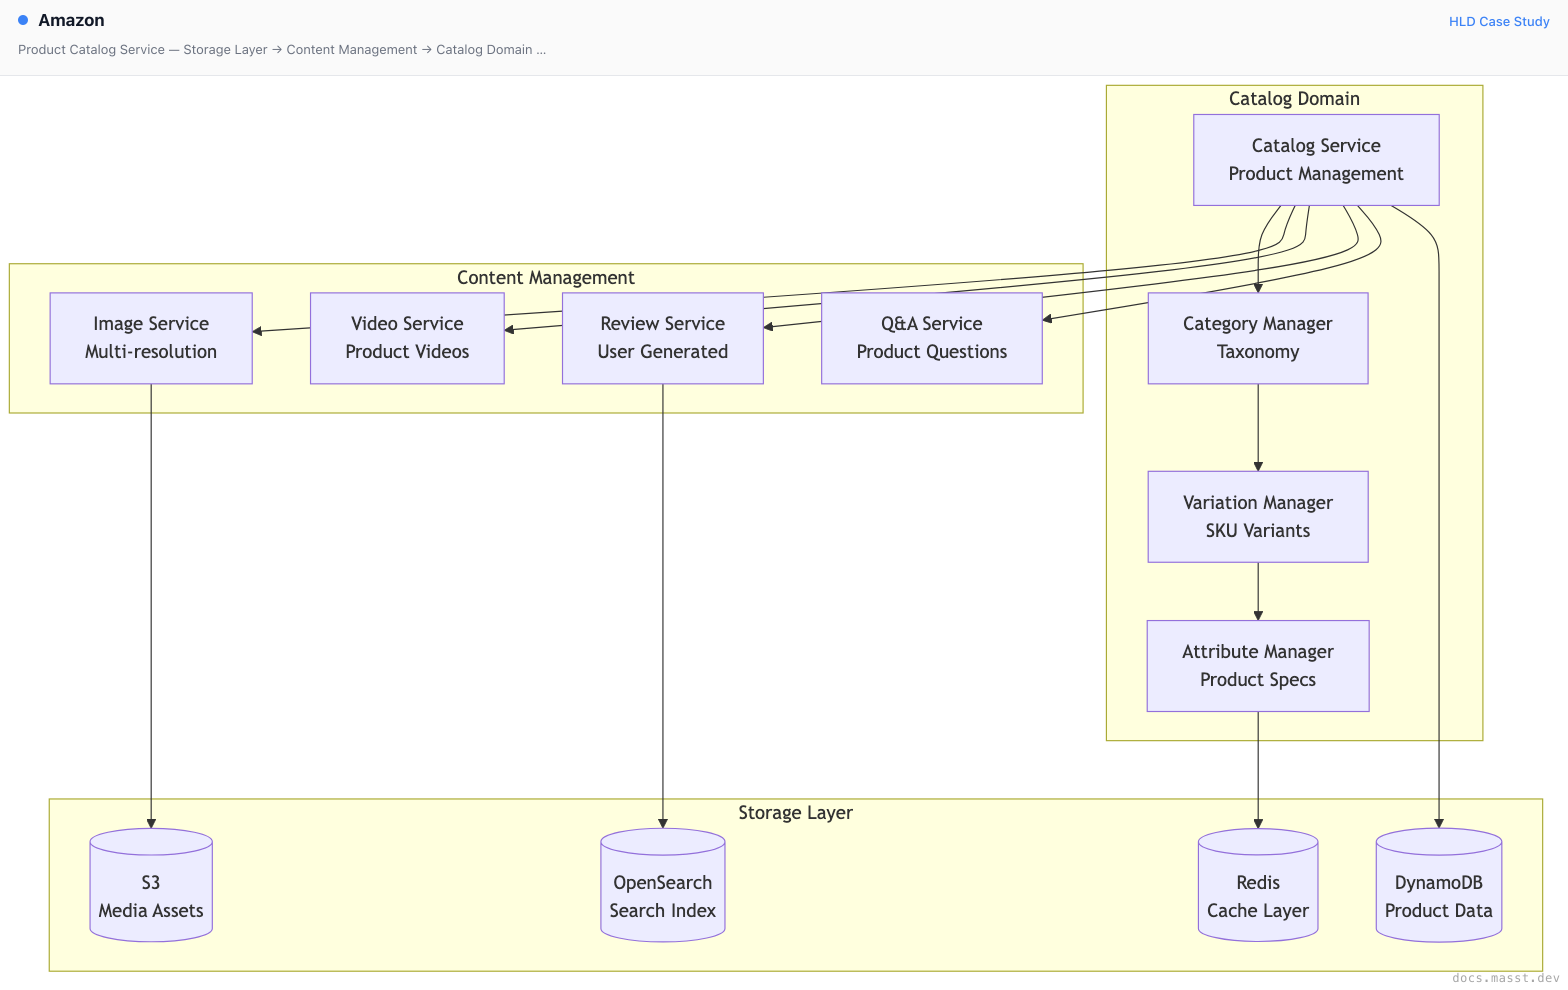Click the Content Management group label

(x=546, y=277)
